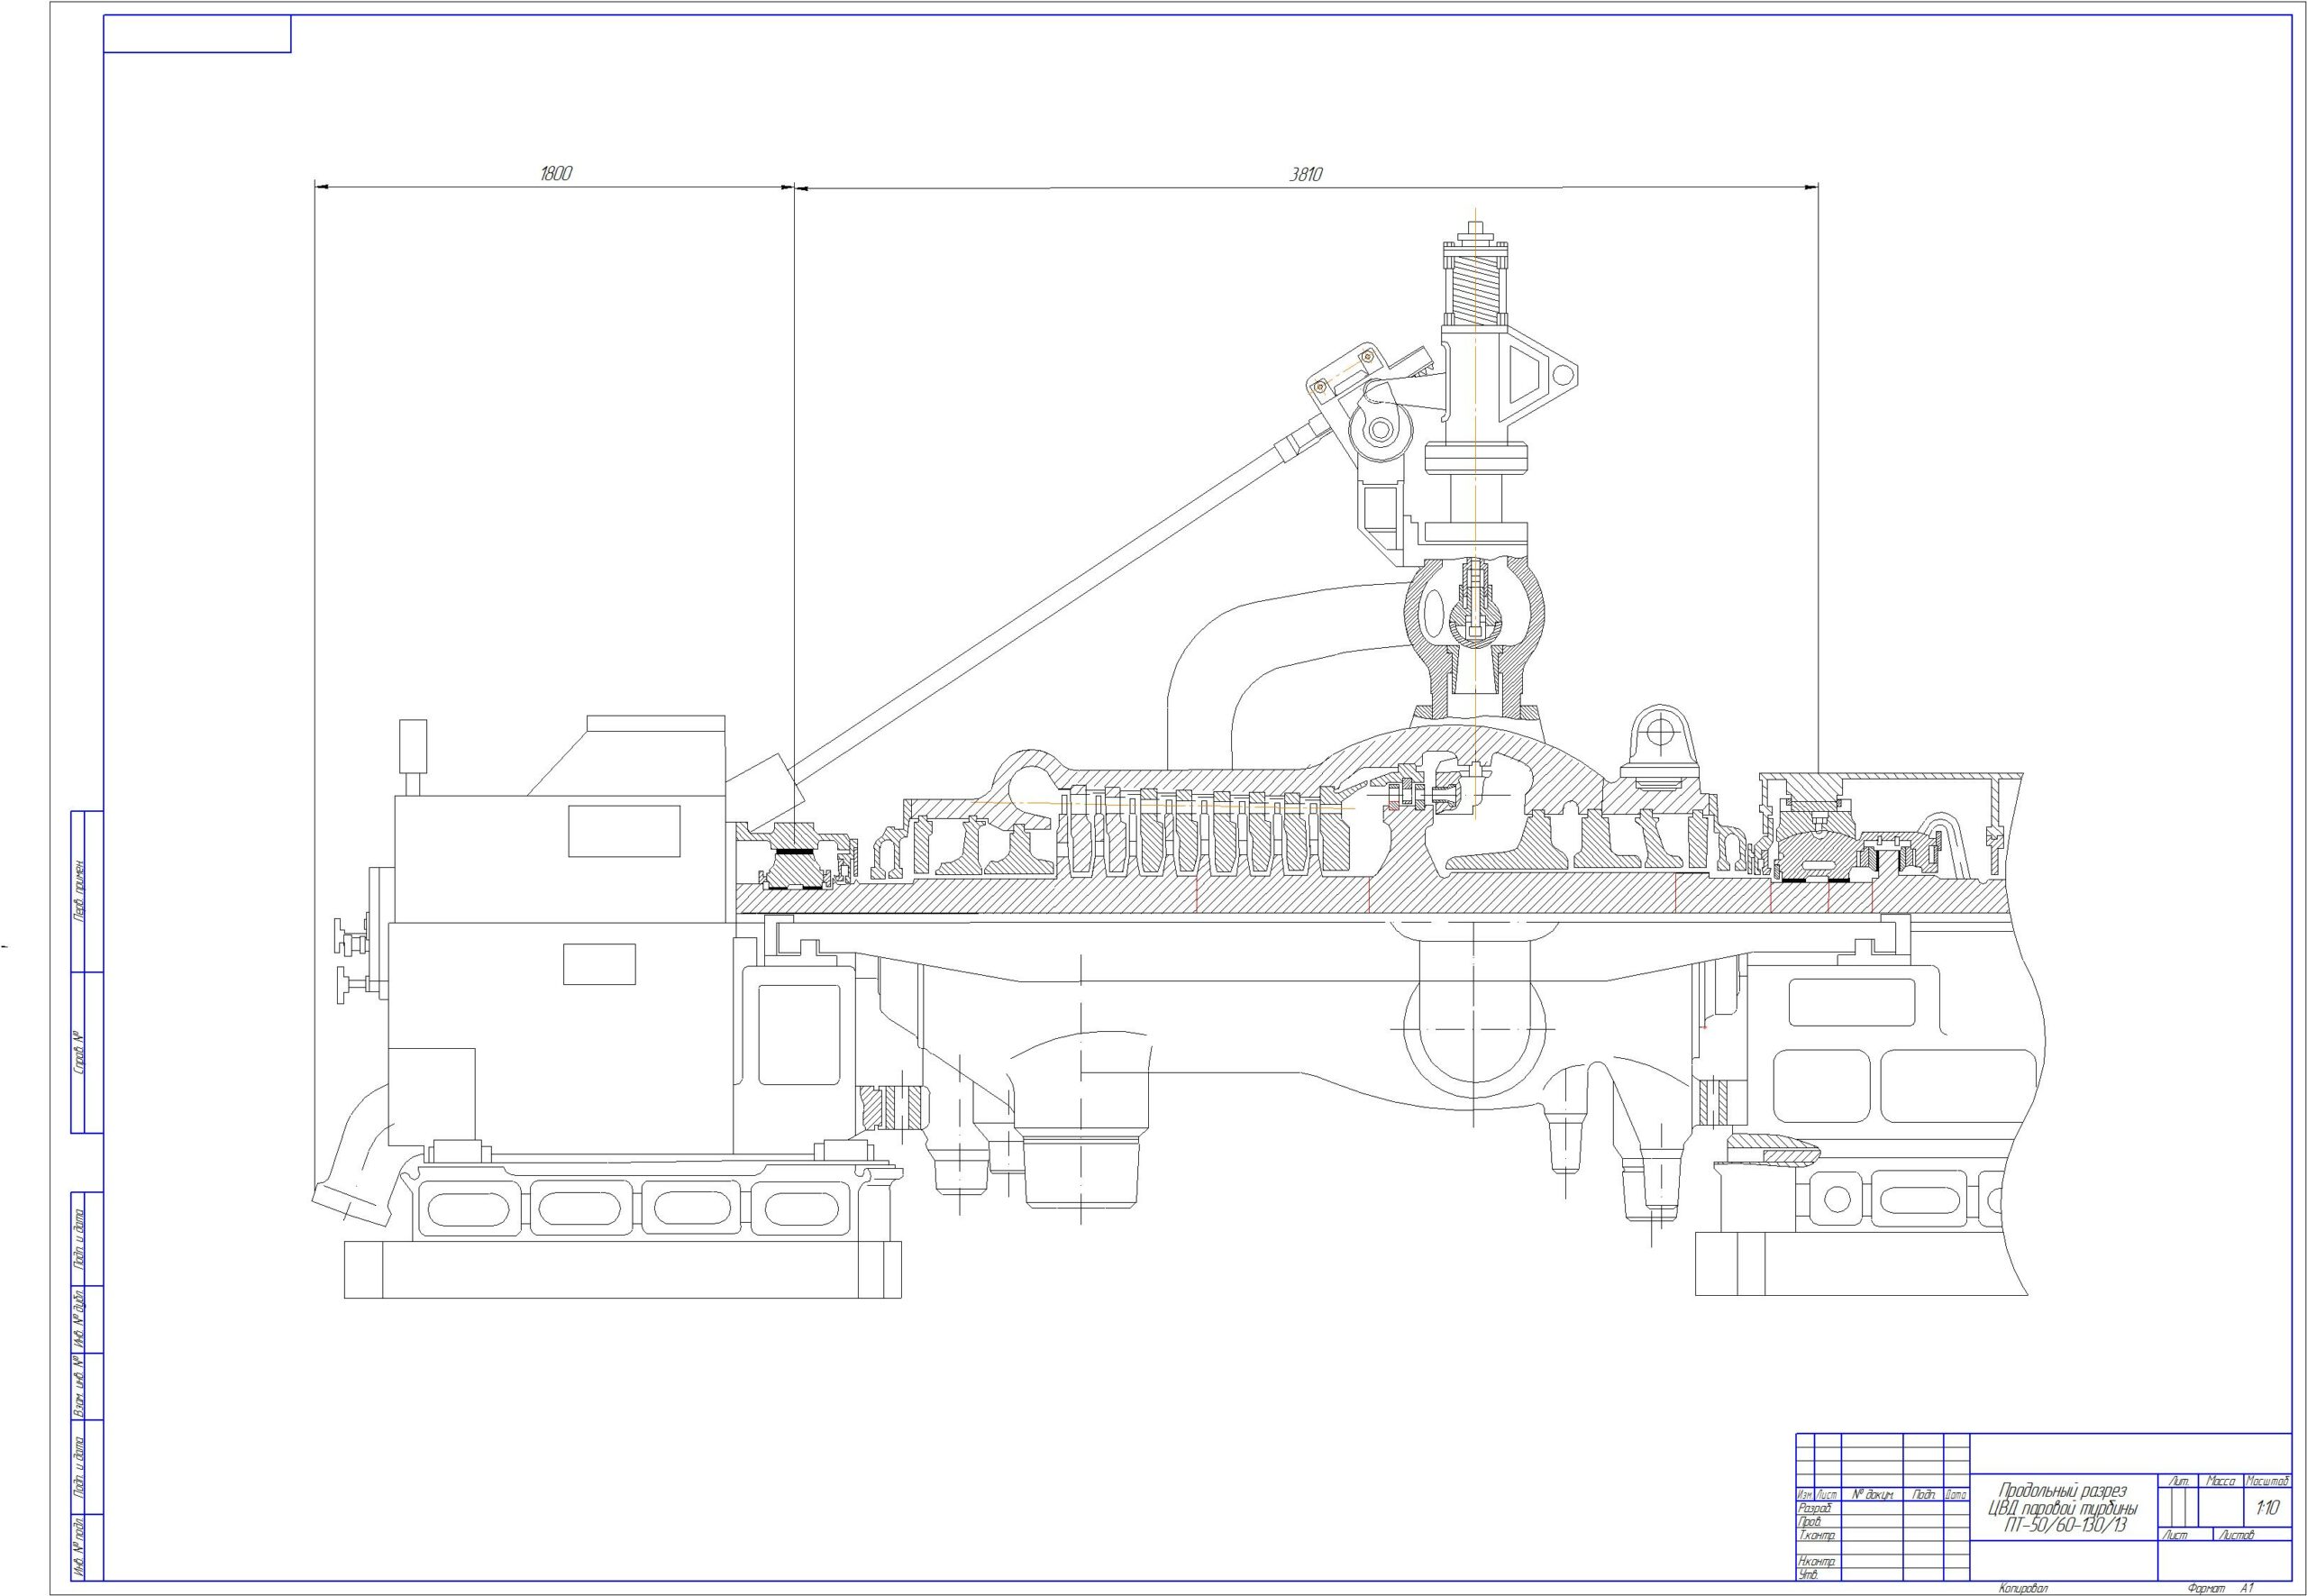The height and width of the screenshot is (1596, 2307).
Task: Click the "Инв. № подл." side label
Action: point(78,1546)
